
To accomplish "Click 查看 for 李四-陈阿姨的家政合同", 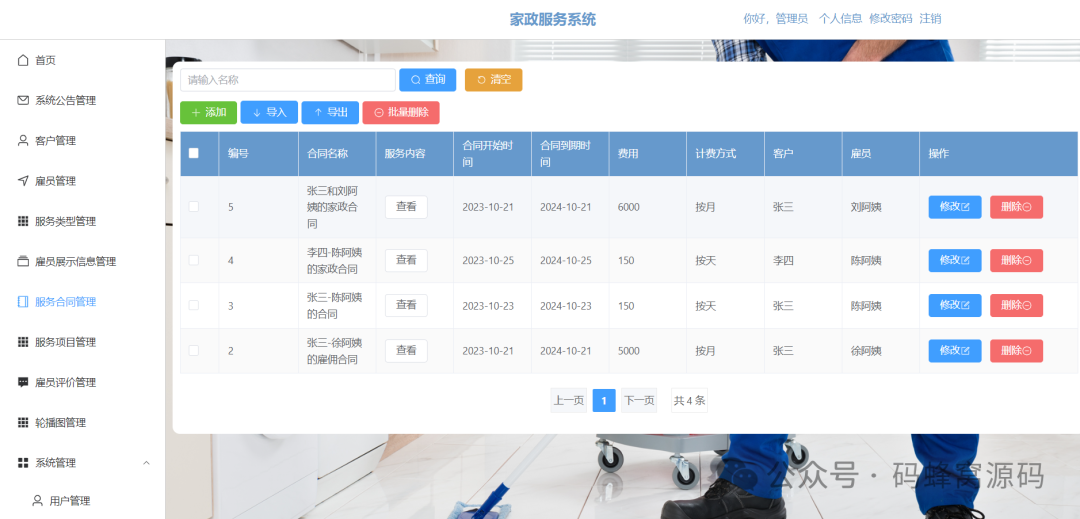I will 406,260.
